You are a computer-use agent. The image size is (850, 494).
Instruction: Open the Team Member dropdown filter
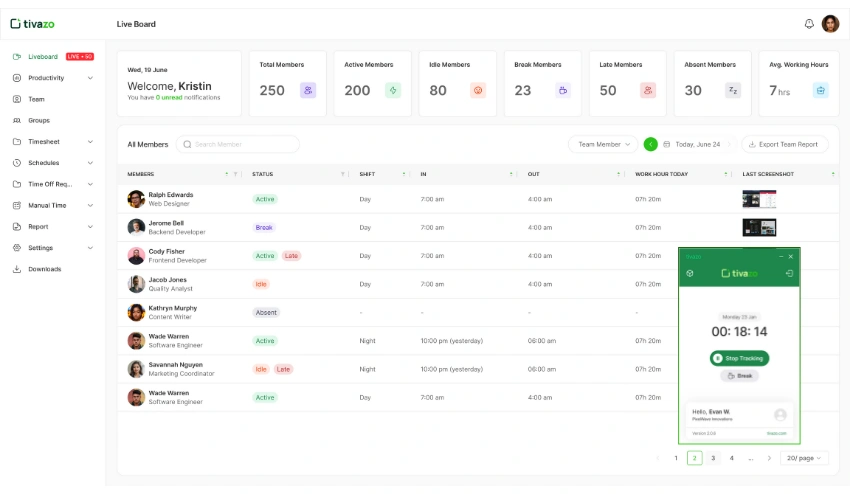pos(603,144)
